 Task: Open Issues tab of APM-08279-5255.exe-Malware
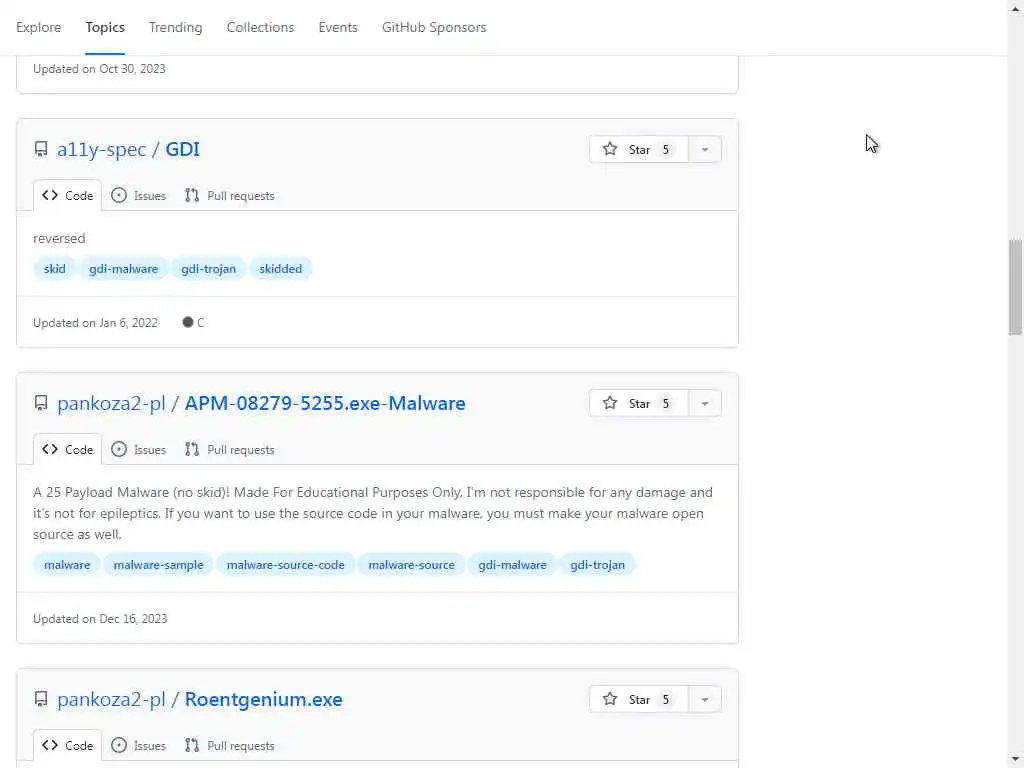(x=138, y=450)
